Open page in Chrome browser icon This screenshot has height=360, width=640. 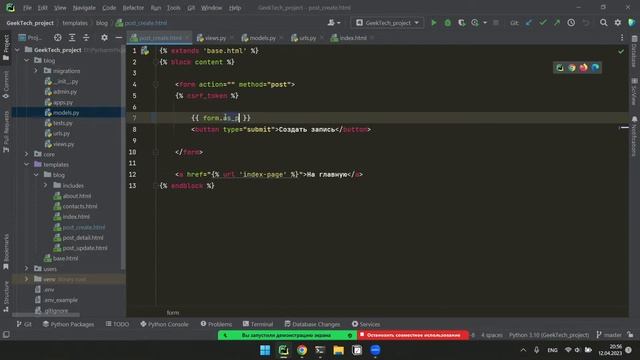572,68
